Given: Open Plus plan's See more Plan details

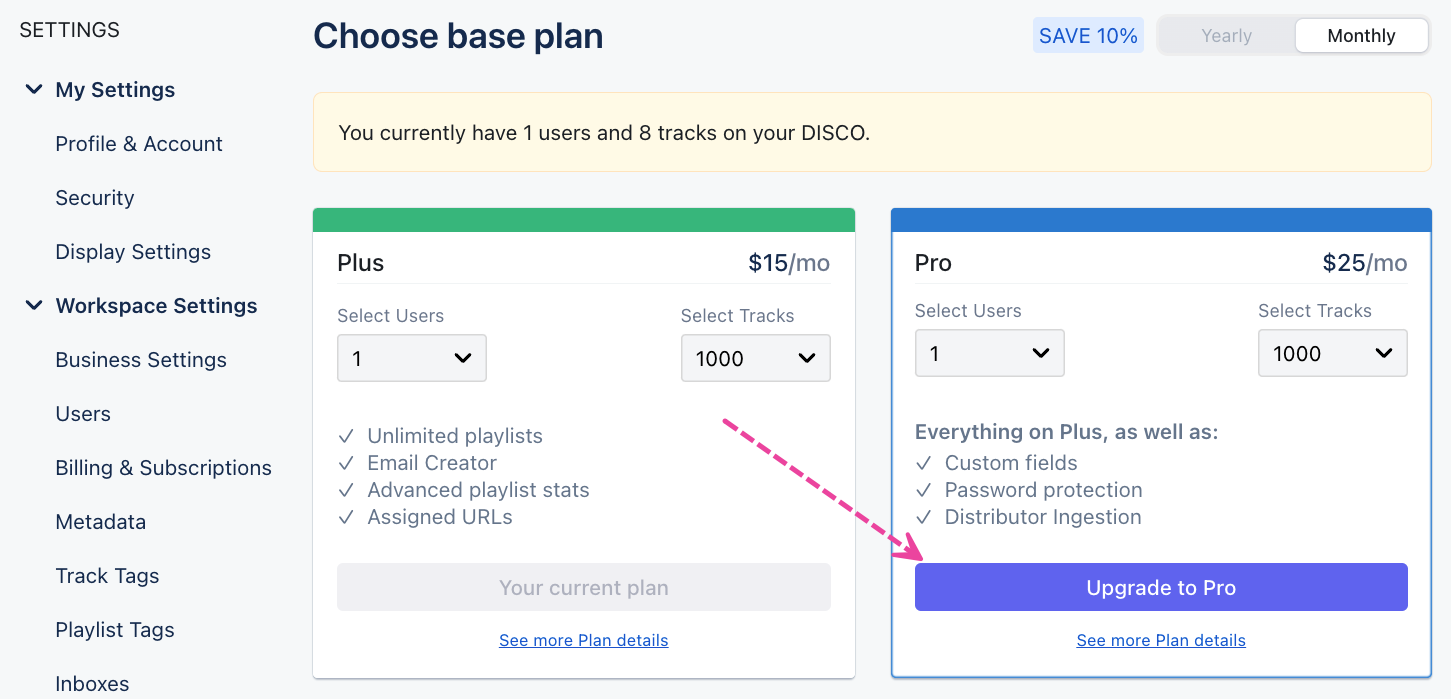Looking at the screenshot, I should pos(583,640).
